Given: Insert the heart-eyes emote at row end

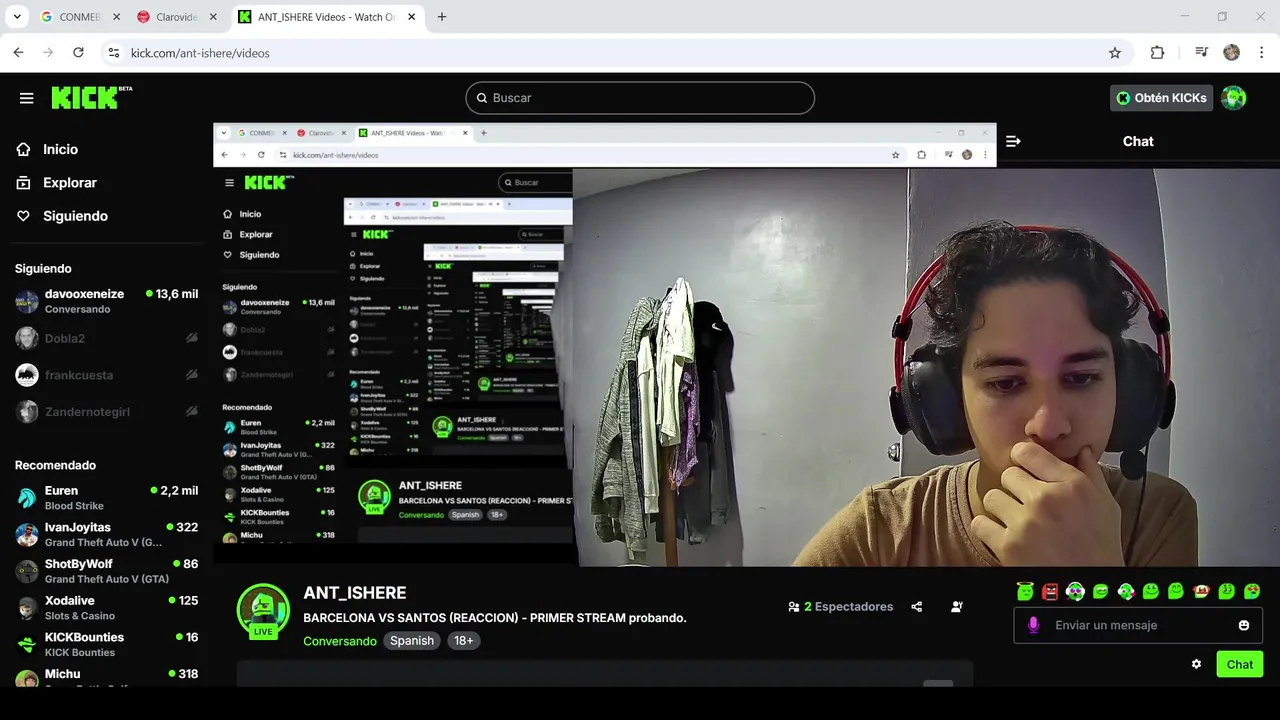Looking at the screenshot, I should (x=1252, y=591).
